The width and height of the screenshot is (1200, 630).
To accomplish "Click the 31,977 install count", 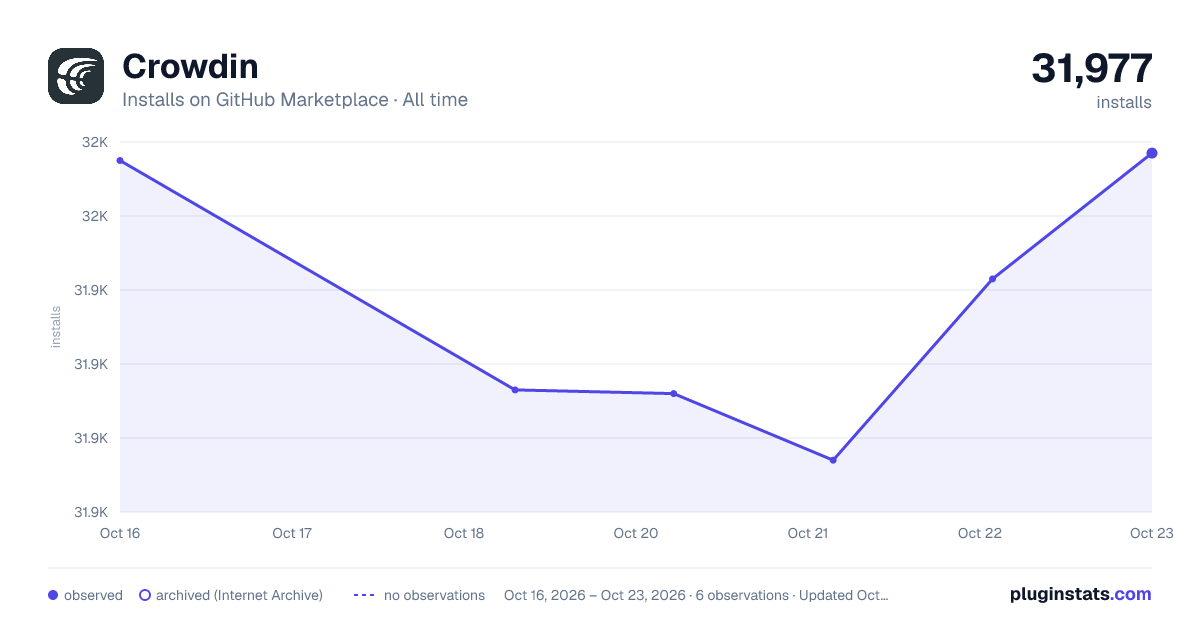I will pyautogui.click(x=1092, y=68).
